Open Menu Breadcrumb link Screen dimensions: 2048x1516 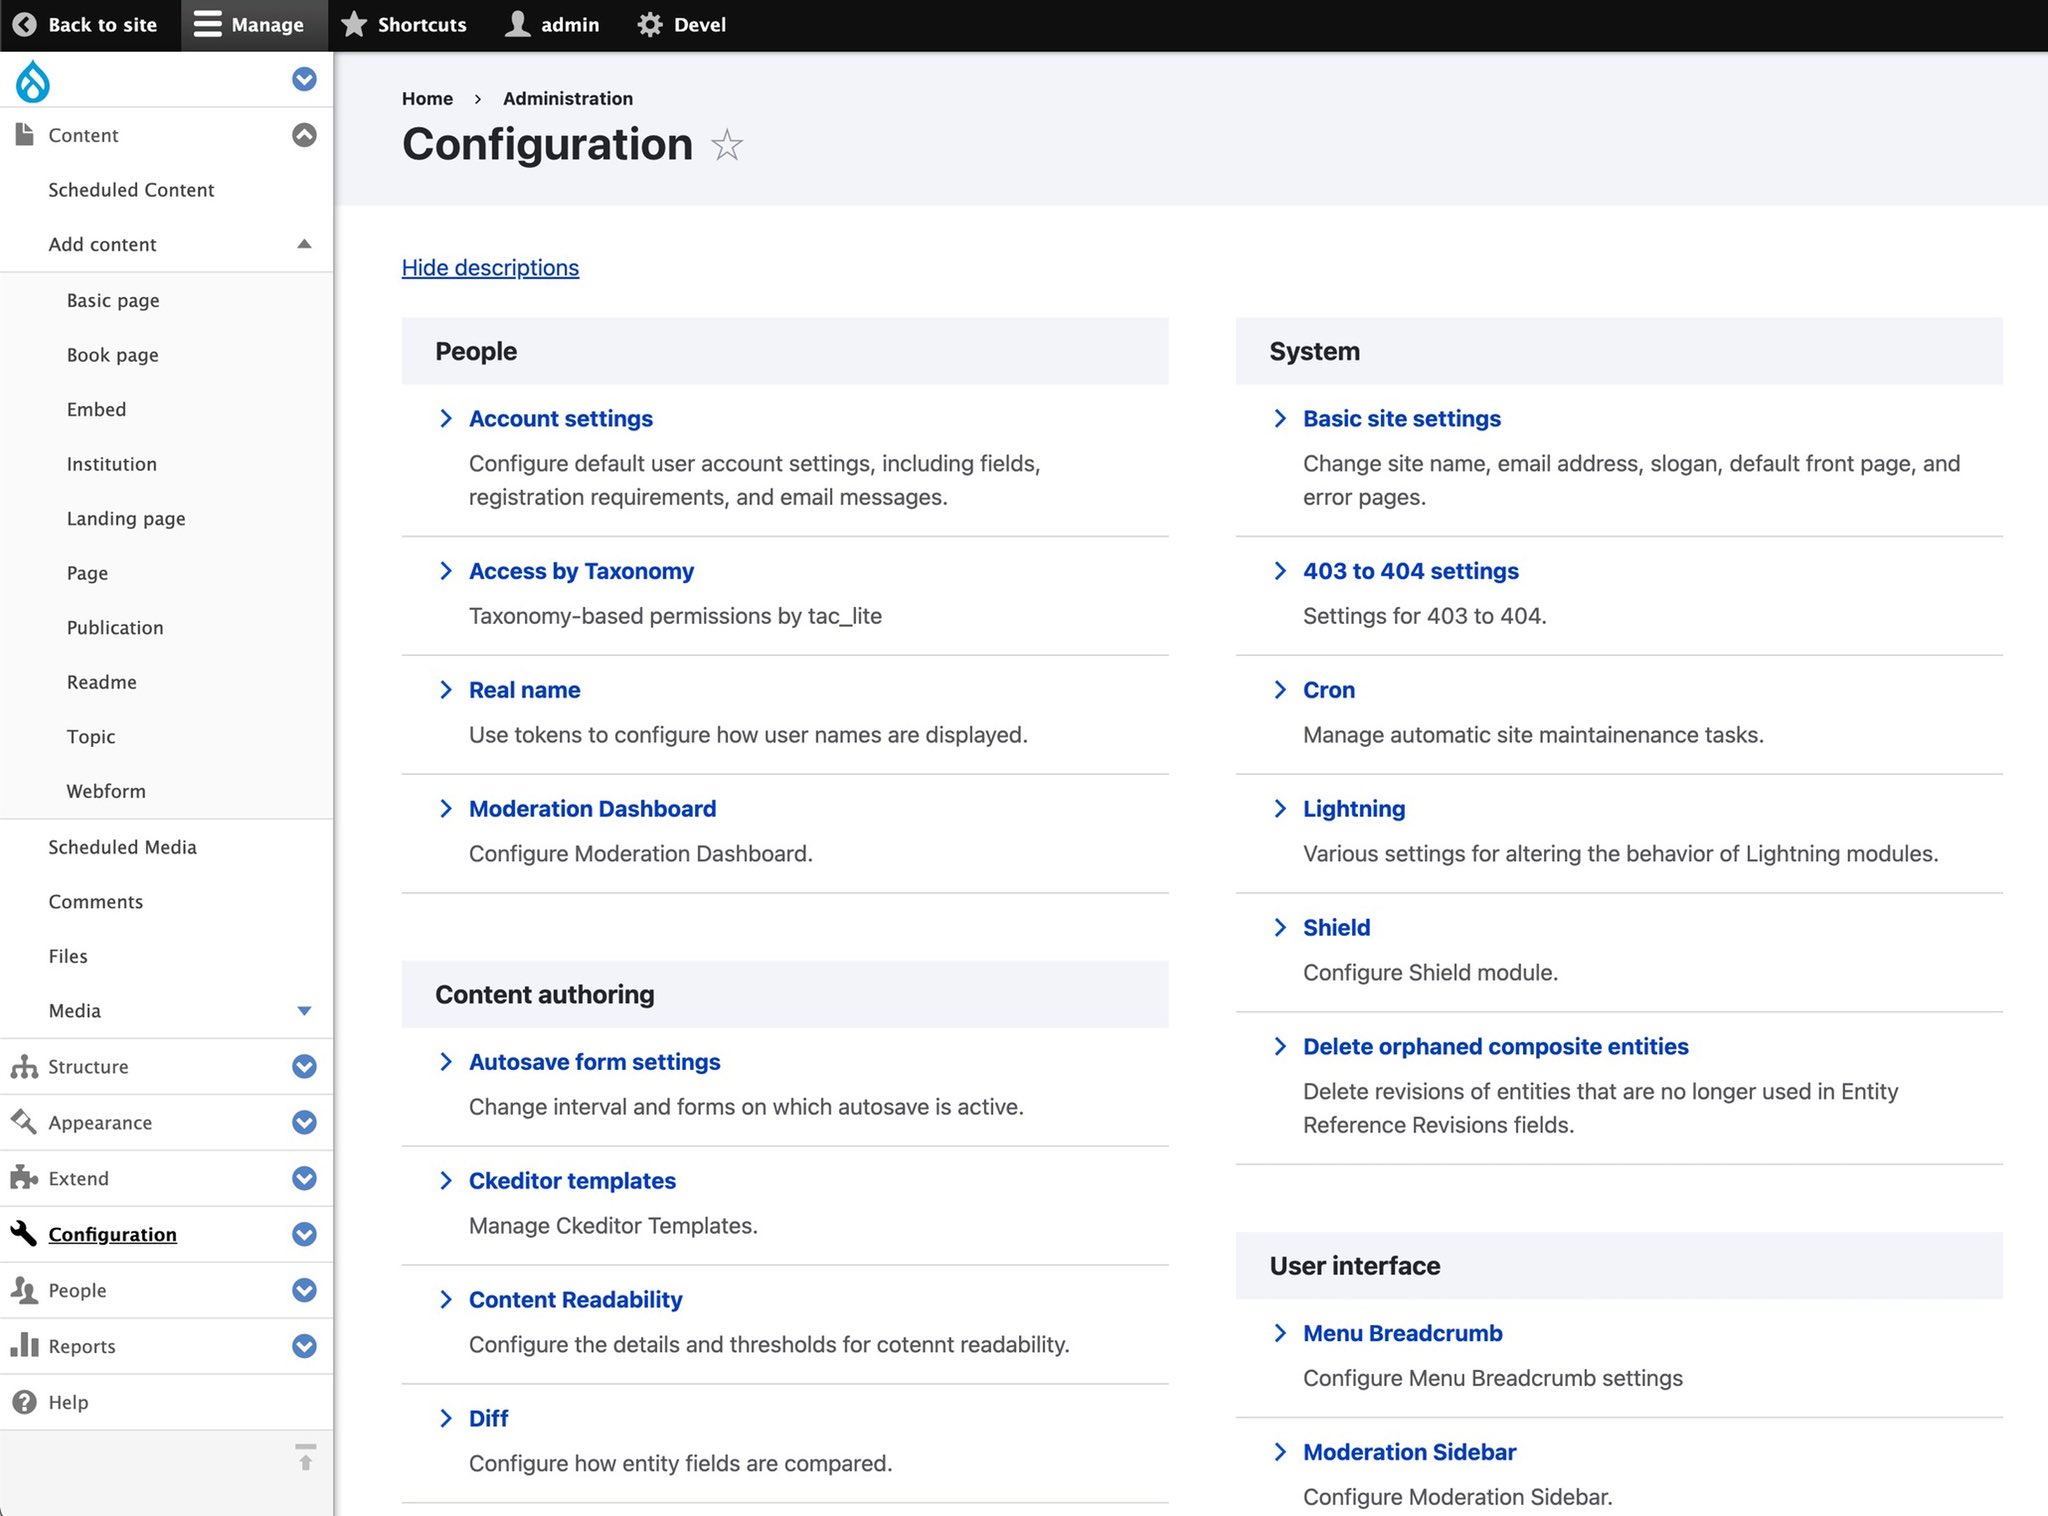coord(1402,1333)
